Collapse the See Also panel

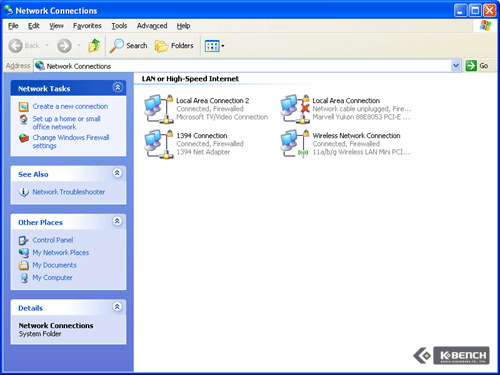[x=117, y=173]
